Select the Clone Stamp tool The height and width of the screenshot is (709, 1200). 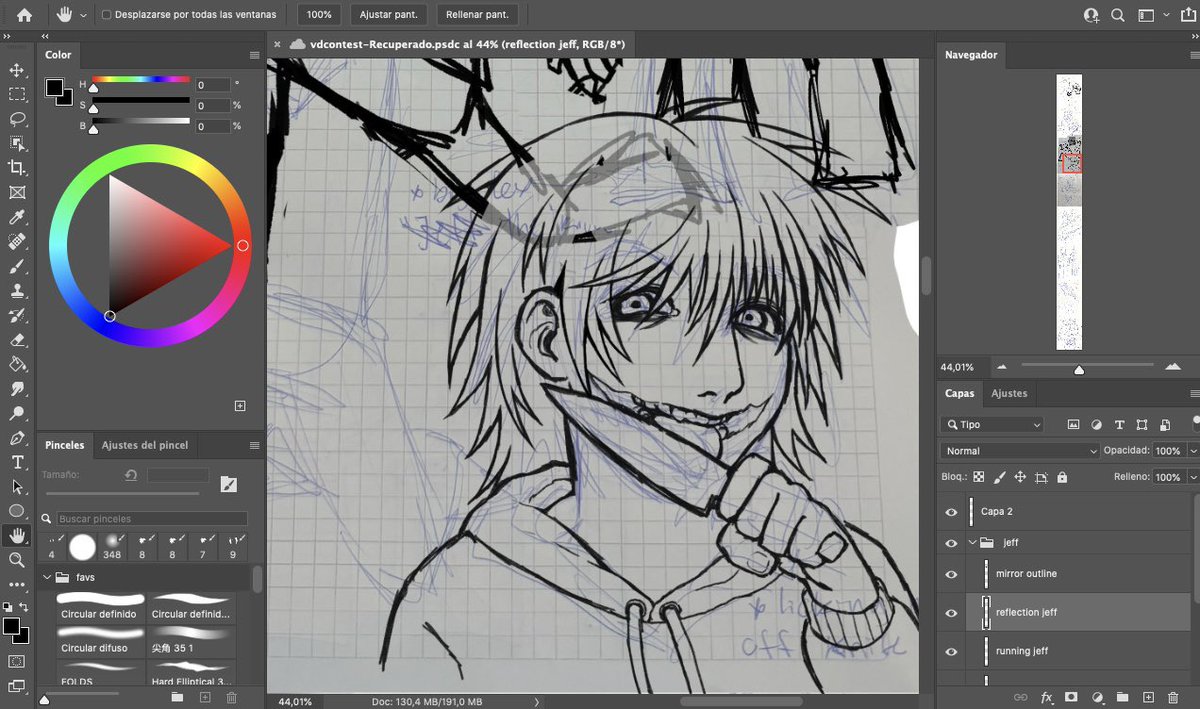[17, 291]
